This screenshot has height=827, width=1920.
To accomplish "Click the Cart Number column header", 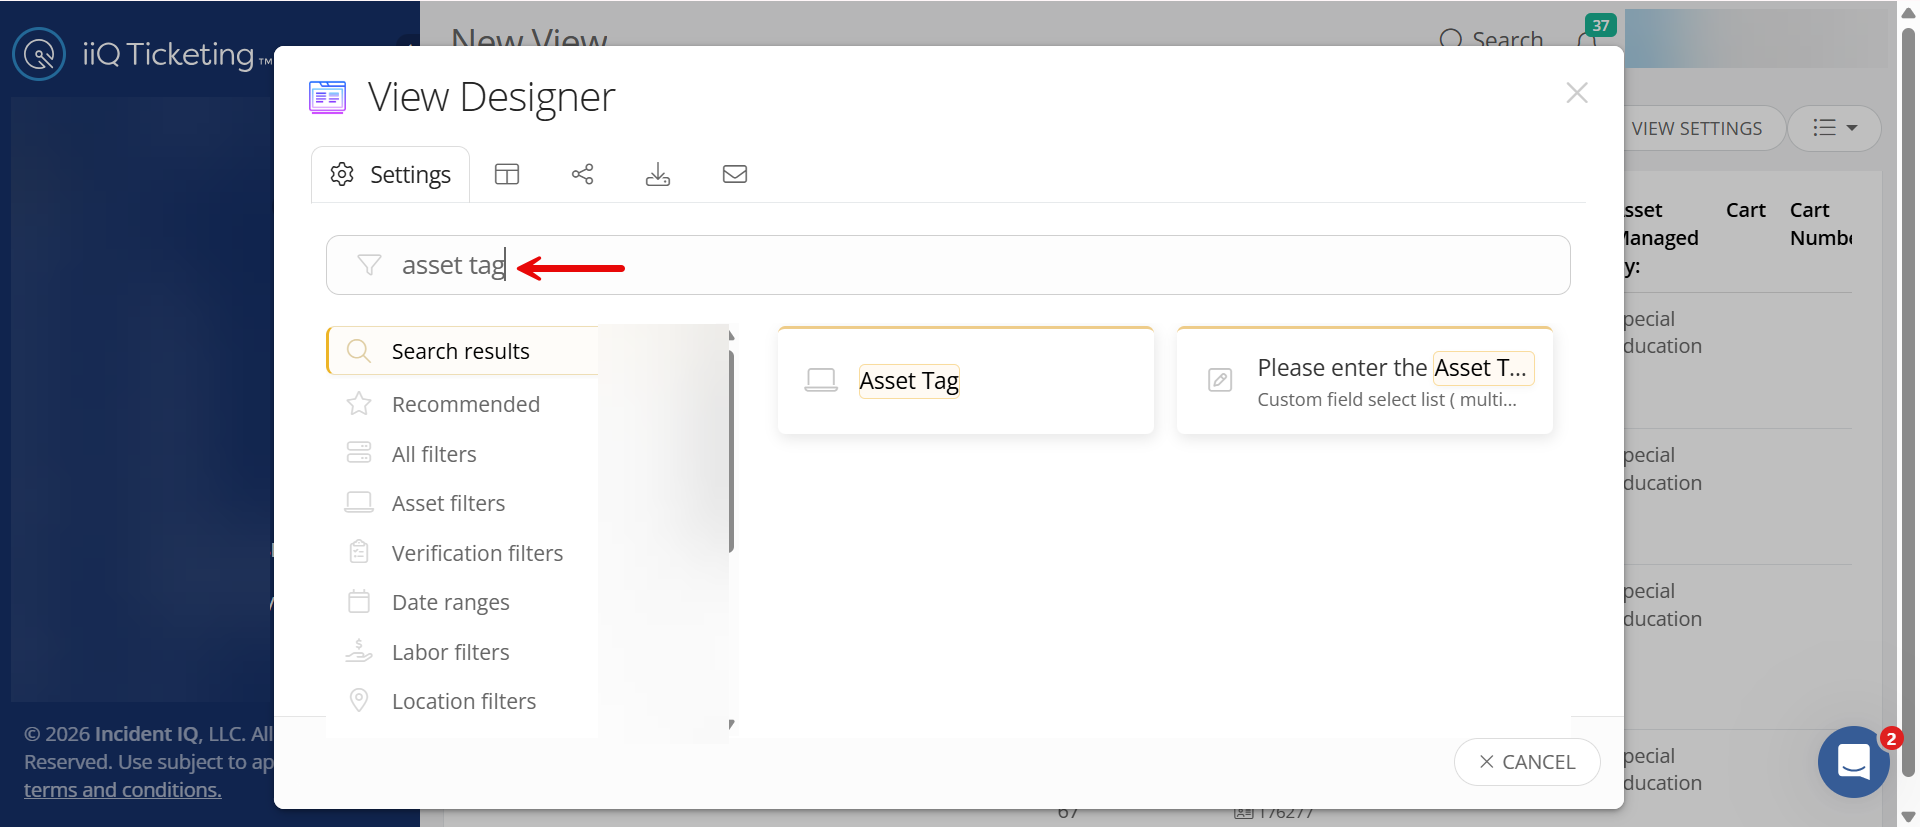I will point(1821,224).
